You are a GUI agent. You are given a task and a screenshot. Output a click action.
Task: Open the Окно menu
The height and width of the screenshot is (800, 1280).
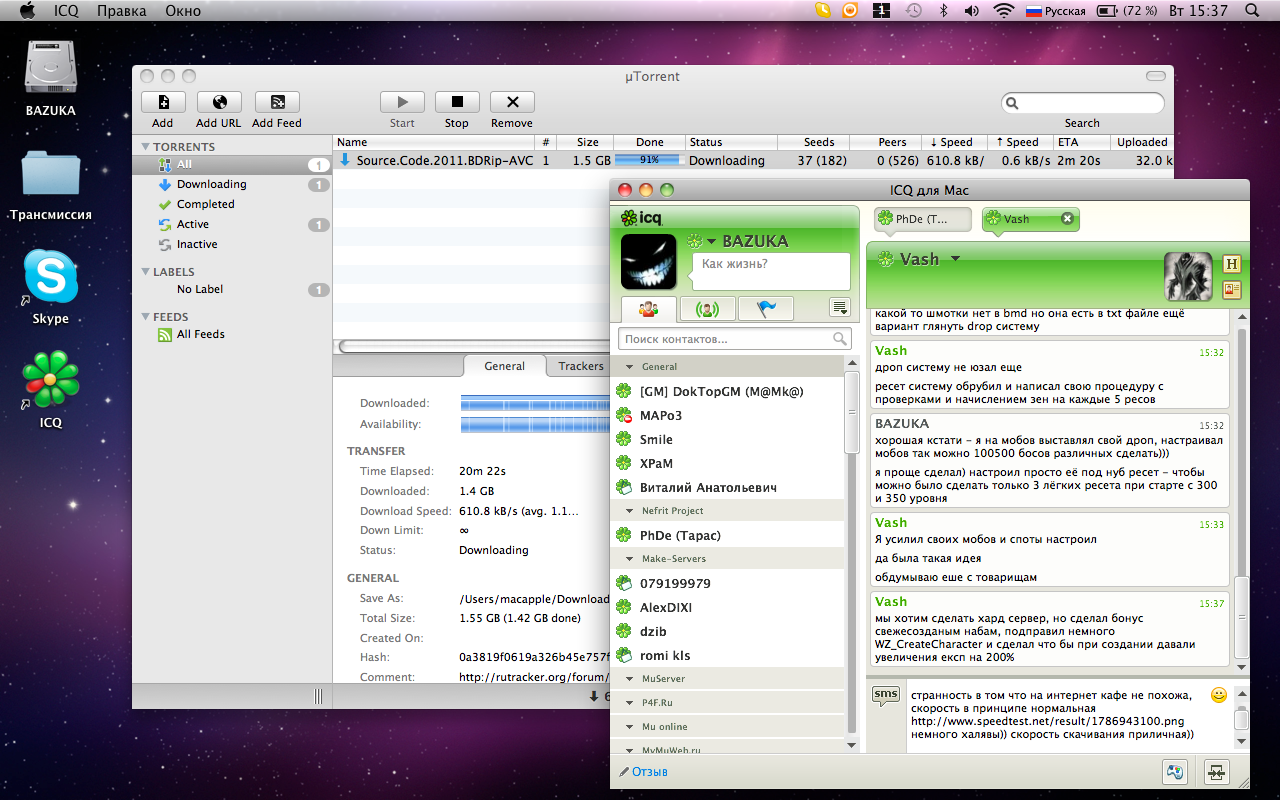182,11
